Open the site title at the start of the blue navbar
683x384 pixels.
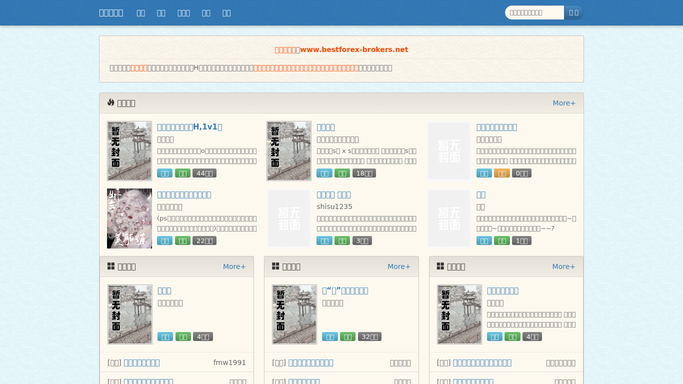point(111,13)
